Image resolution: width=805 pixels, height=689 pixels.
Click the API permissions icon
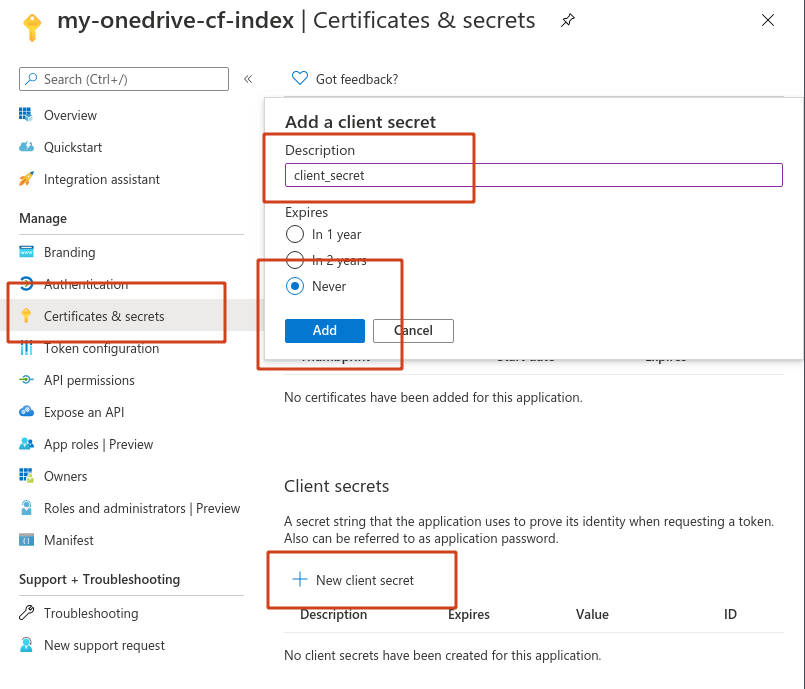[x=26, y=380]
